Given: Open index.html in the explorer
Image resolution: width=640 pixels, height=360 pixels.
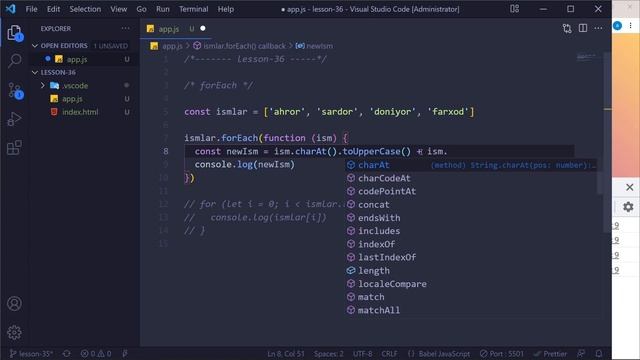Looking at the screenshot, I should tap(80, 112).
